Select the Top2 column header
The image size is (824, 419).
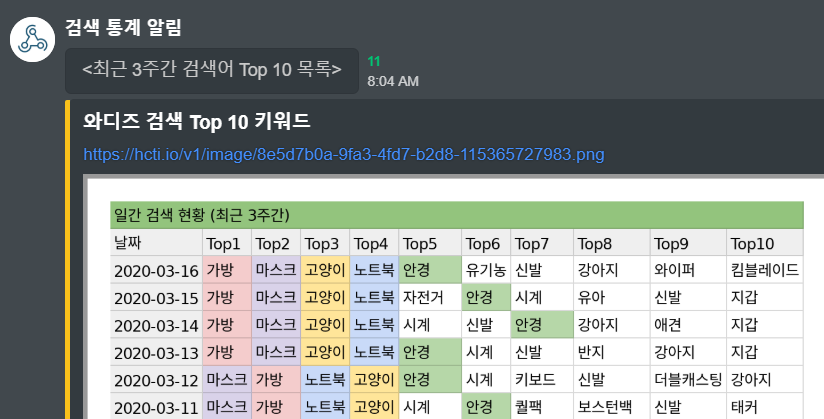point(276,243)
